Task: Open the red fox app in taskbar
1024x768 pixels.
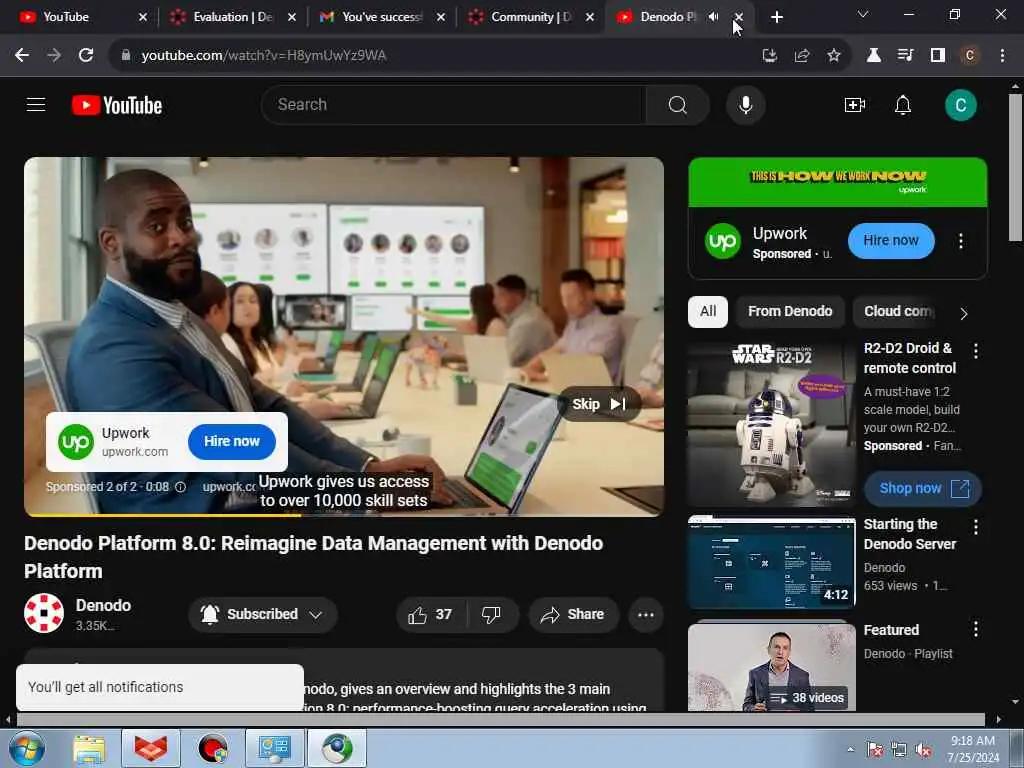Action: (151, 748)
